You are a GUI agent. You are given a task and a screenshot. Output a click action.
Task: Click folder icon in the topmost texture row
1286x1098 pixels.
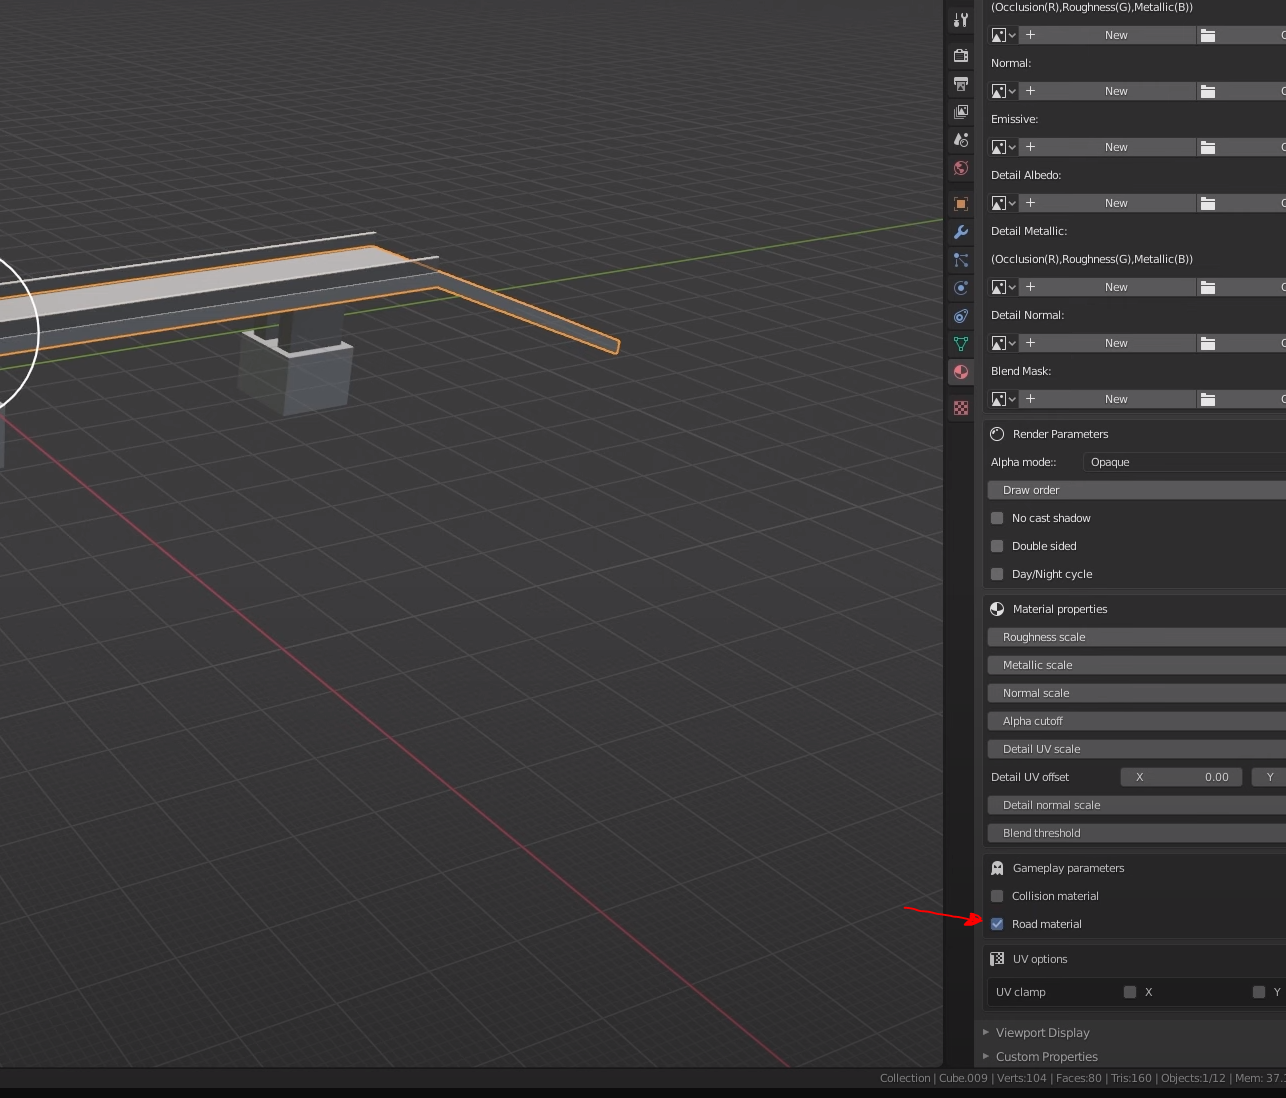[x=1208, y=35]
